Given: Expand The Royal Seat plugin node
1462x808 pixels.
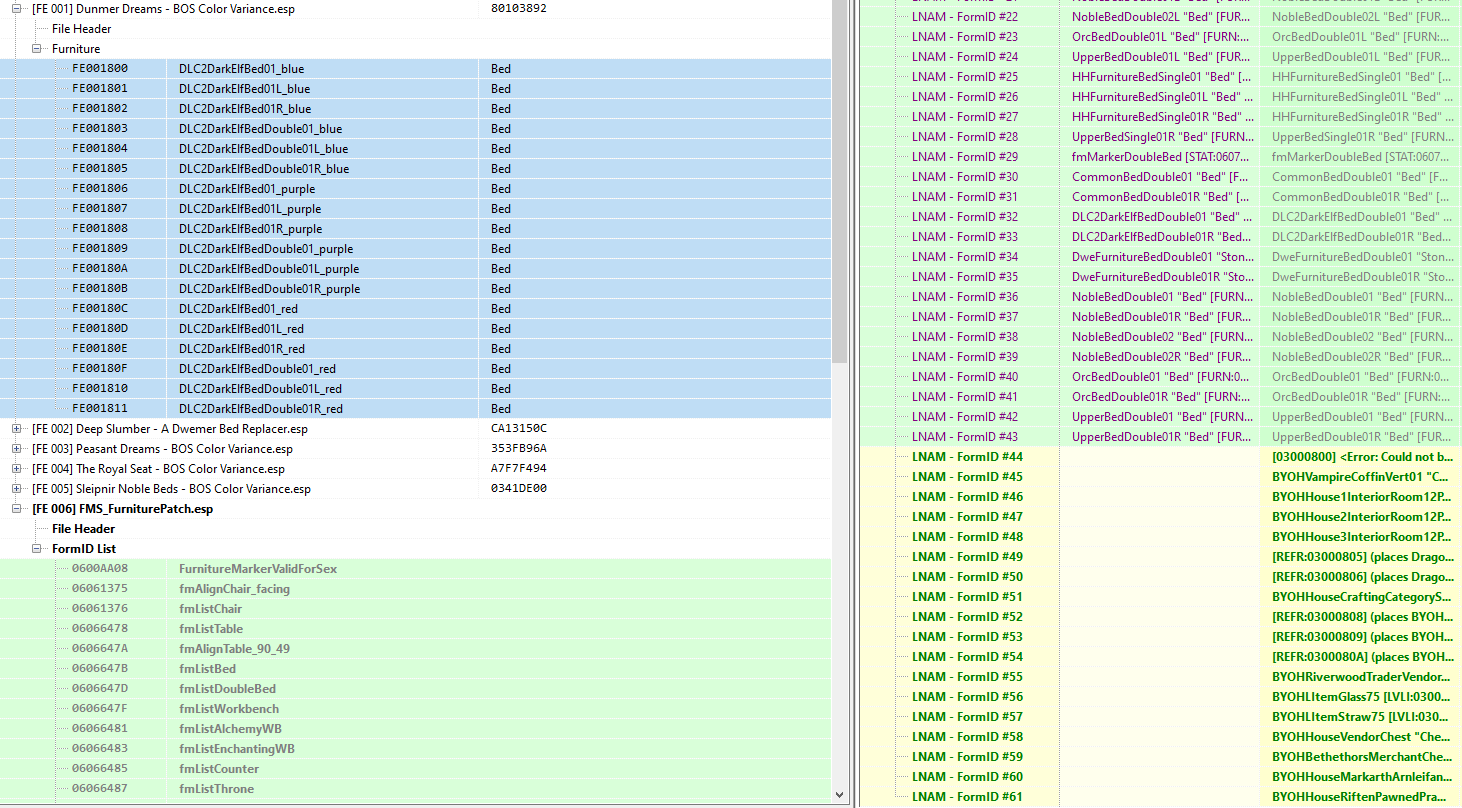Looking at the screenshot, I should point(17,469).
